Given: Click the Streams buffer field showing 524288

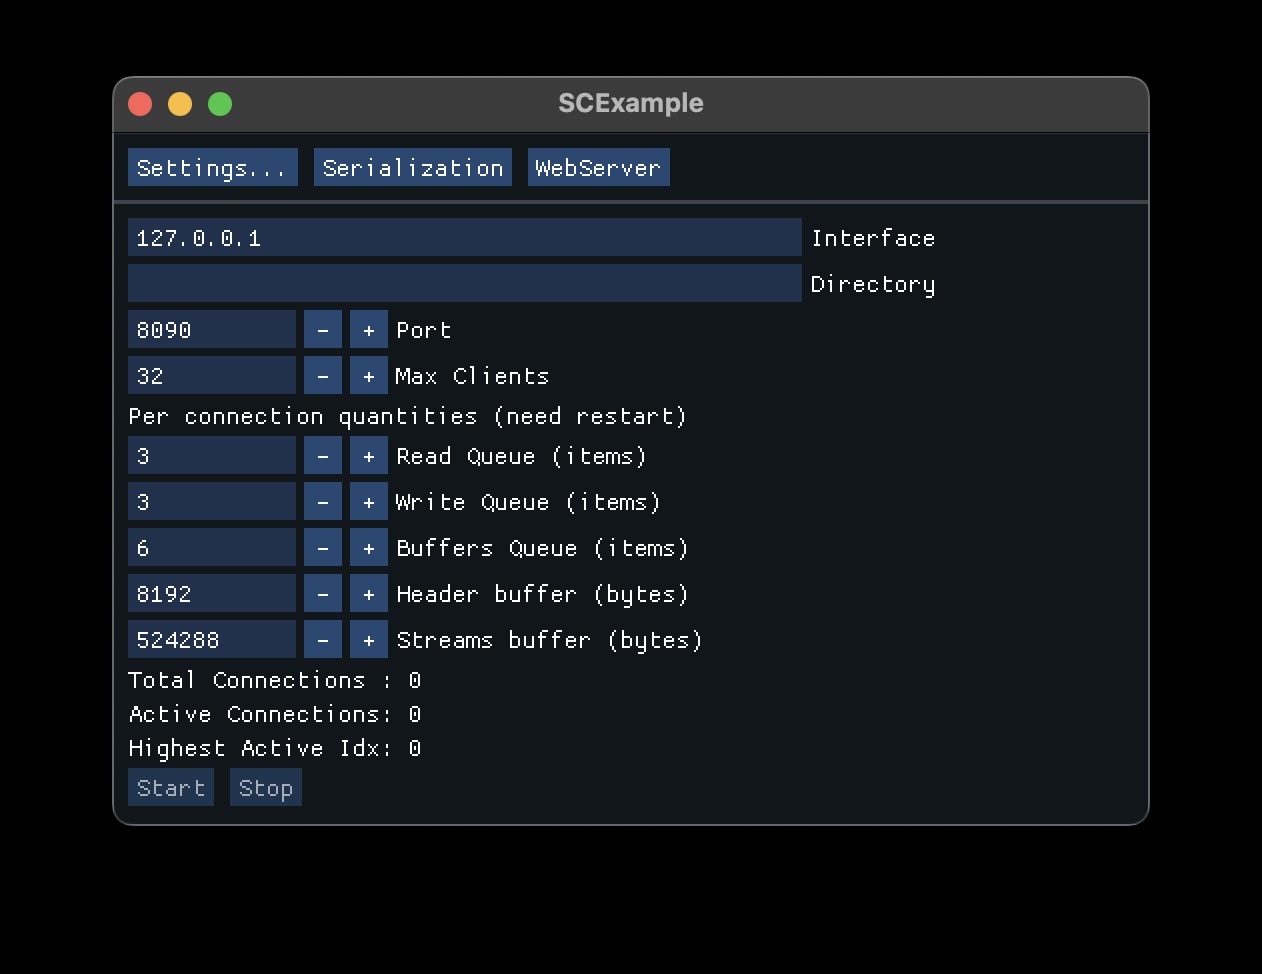Looking at the screenshot, I should click(x=212, y=640).
